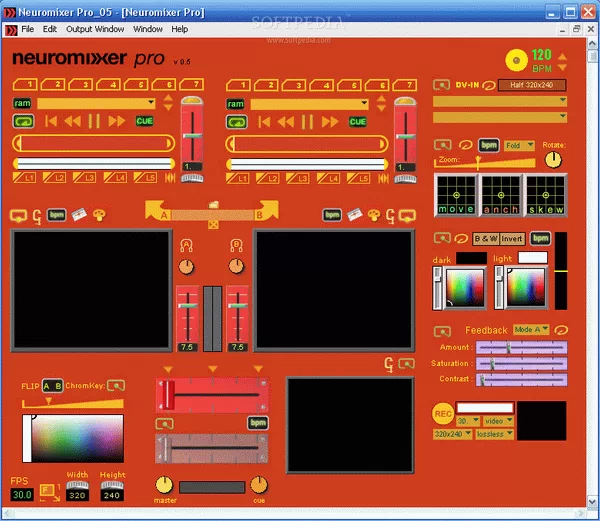600x521 pixels.
Task: Click the FLIP A B button
Action: (52, 386)
